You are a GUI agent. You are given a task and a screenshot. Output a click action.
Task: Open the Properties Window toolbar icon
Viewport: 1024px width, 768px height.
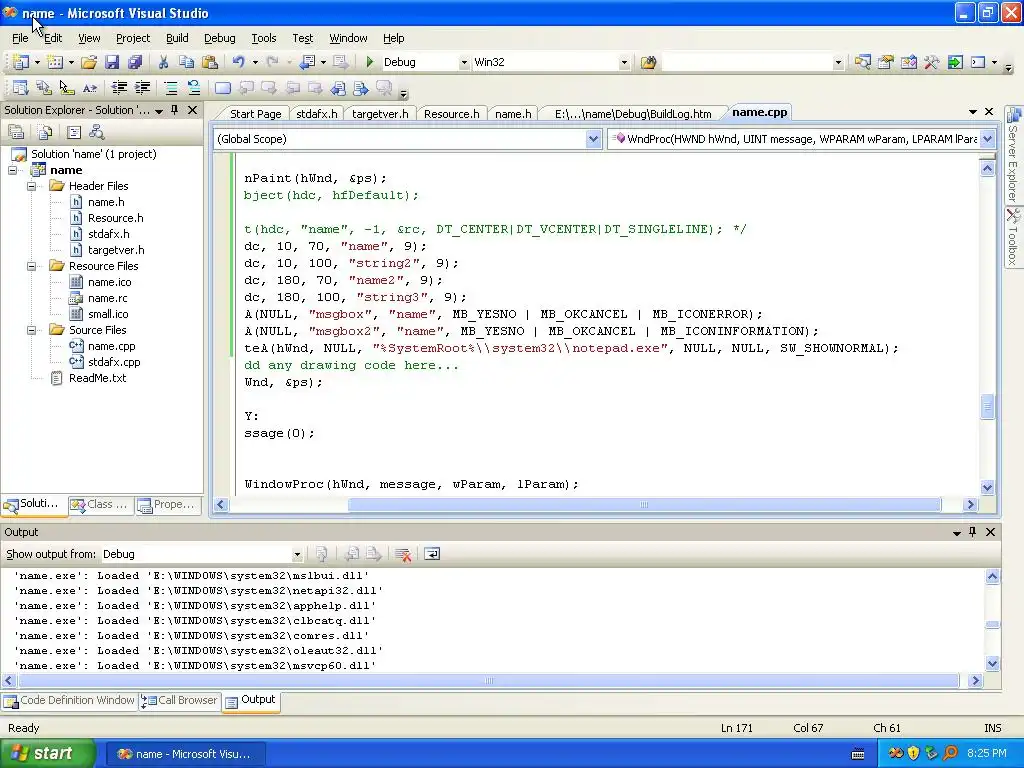click(886, 62)
